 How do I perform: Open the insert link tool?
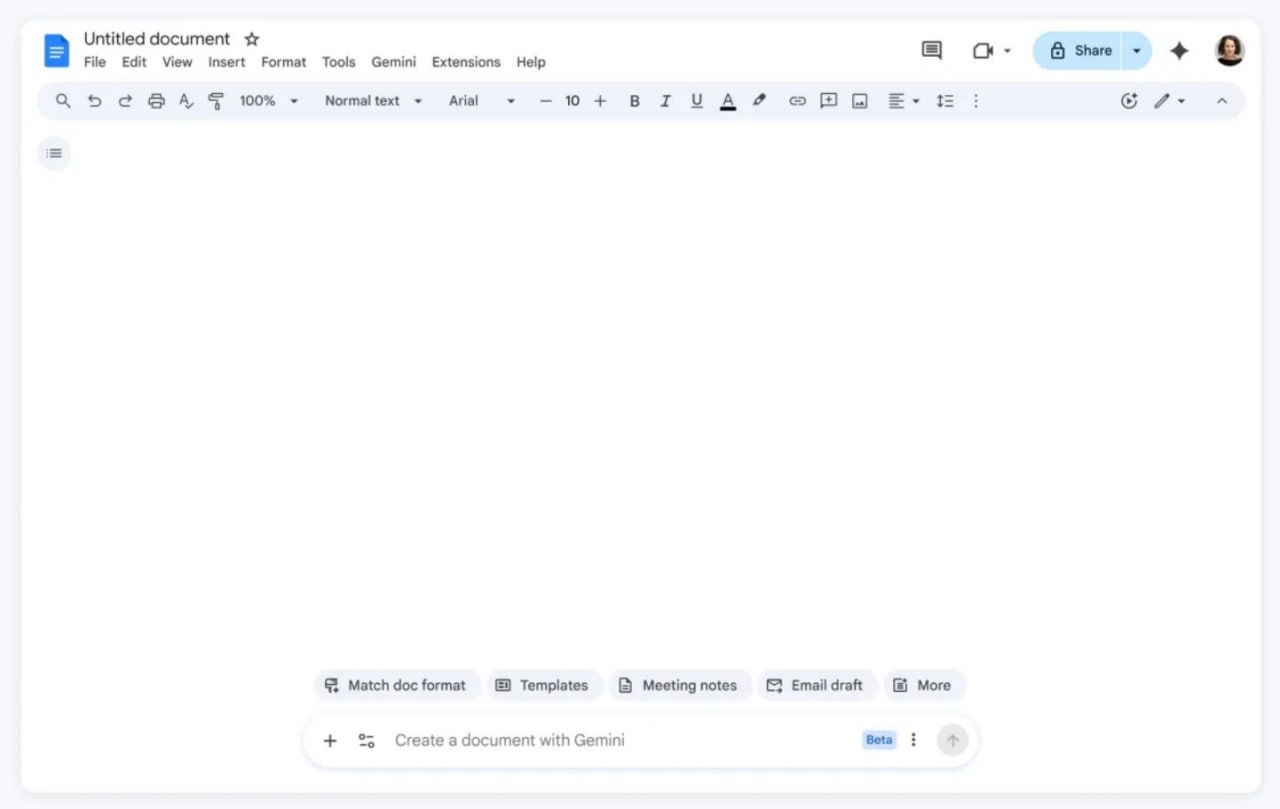[x=797, y=101]
